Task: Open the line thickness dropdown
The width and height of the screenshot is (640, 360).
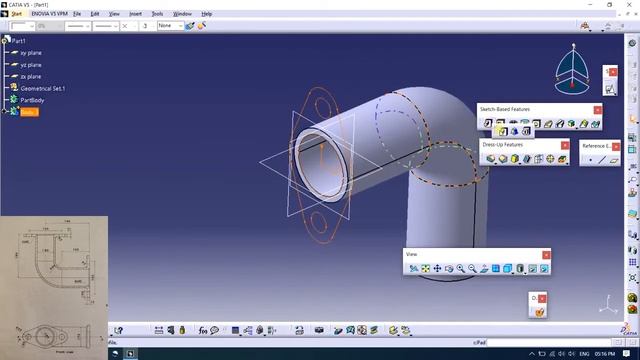Action: click(x=78, y=26)
